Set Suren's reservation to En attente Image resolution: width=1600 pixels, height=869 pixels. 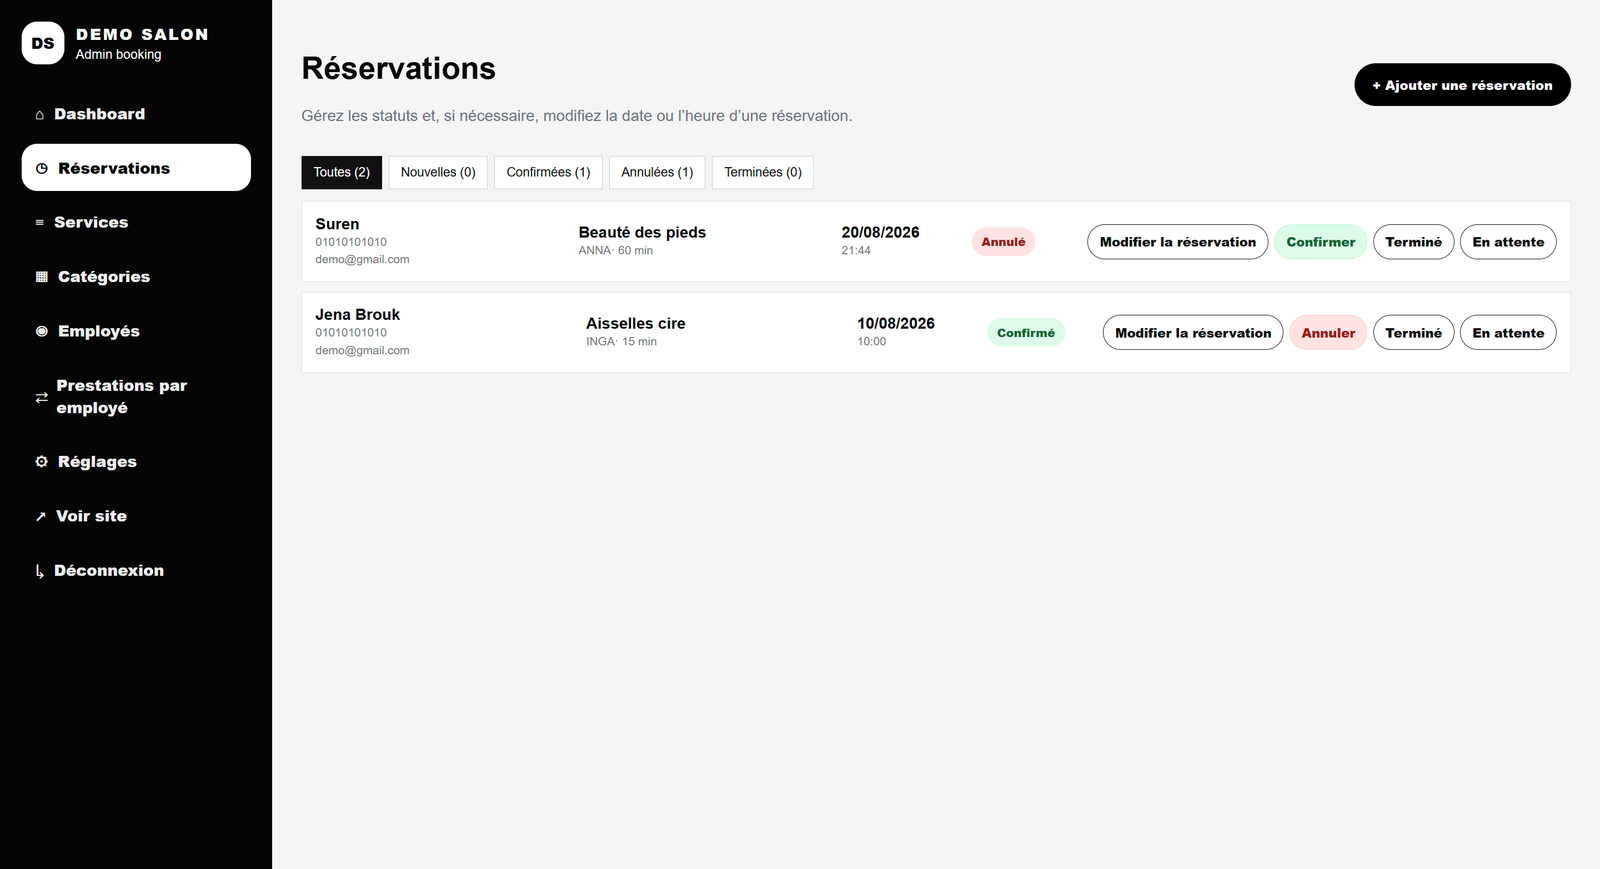1508,242
